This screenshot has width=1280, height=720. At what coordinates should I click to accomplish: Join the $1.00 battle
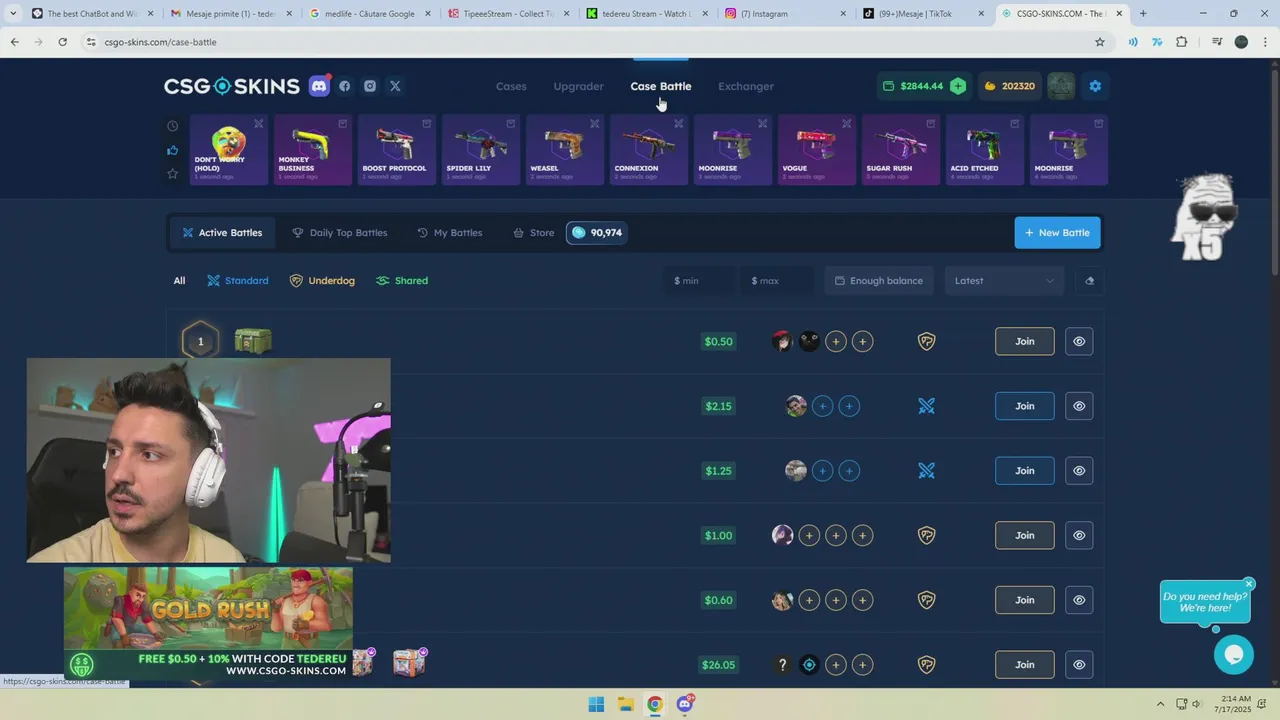(x=1025, y=535)
